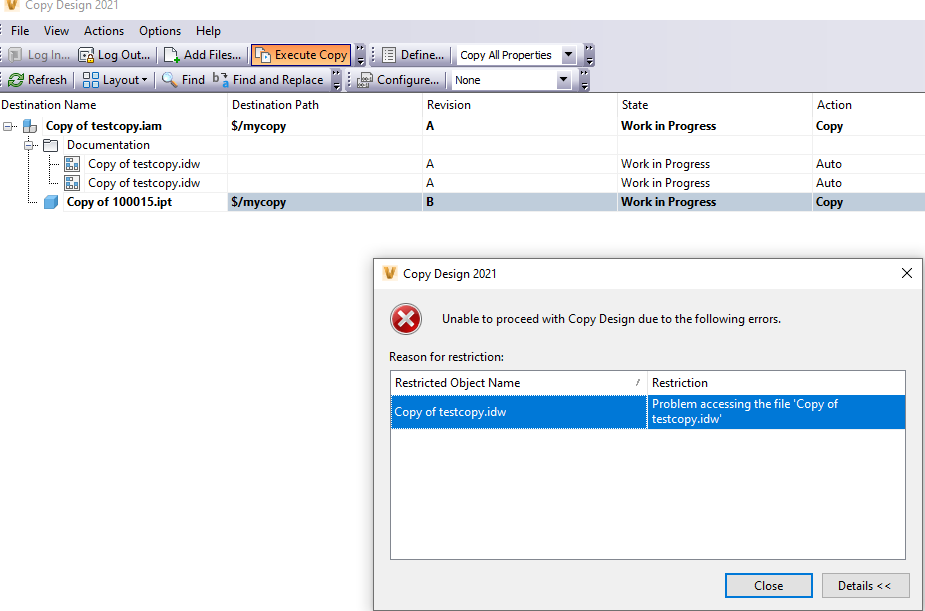925x611 pixels.
Task: Click the red error icon in the dialog
Action: 406,319
